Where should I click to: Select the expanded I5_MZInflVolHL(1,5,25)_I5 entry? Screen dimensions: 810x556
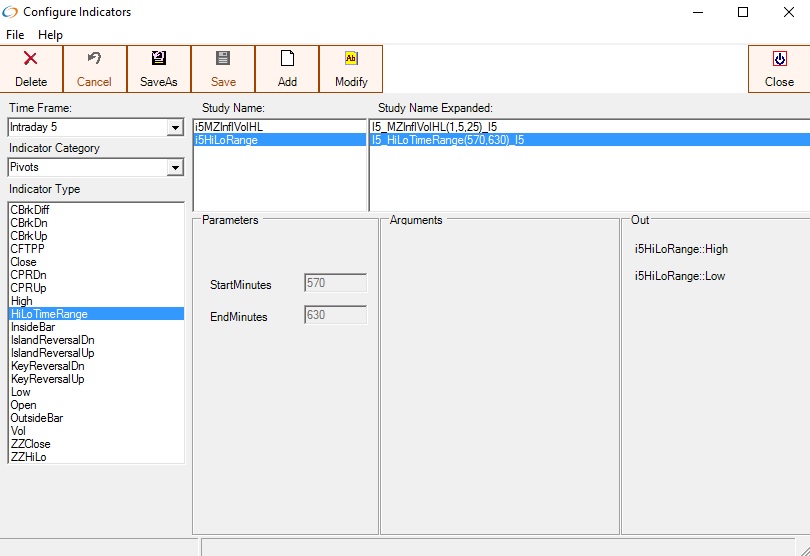434,127
